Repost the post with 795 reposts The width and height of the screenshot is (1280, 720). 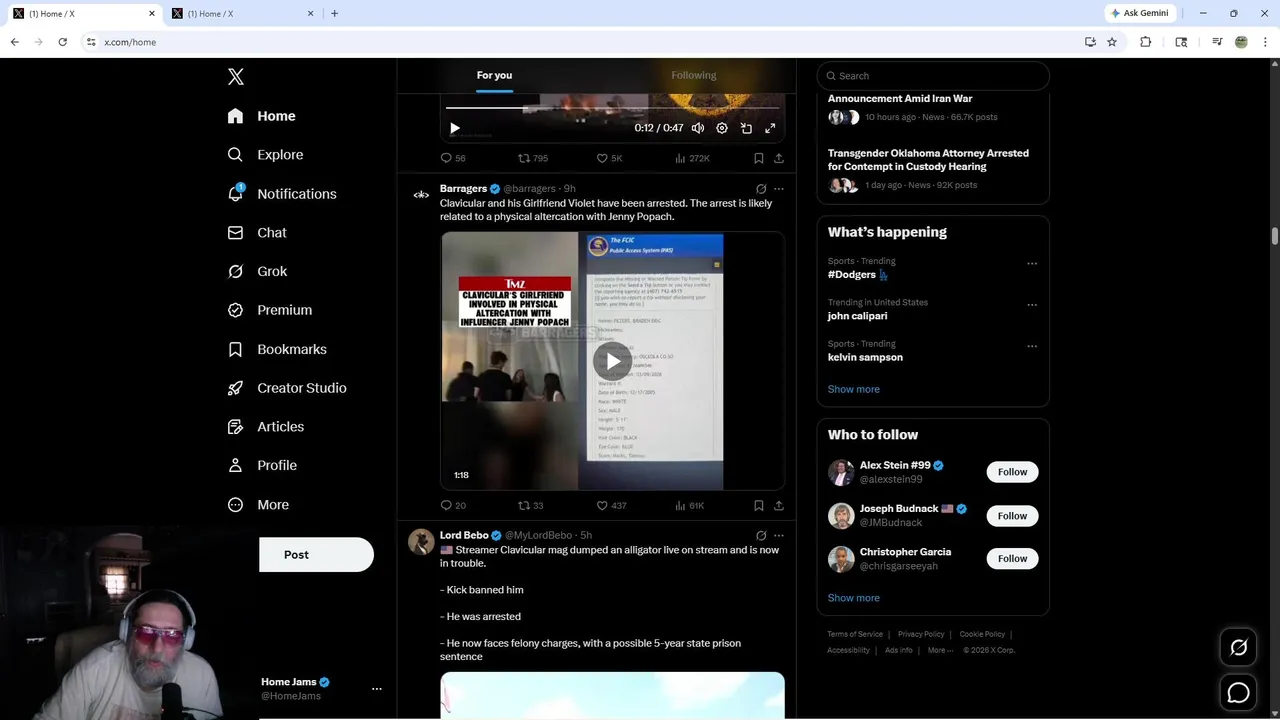533,158
